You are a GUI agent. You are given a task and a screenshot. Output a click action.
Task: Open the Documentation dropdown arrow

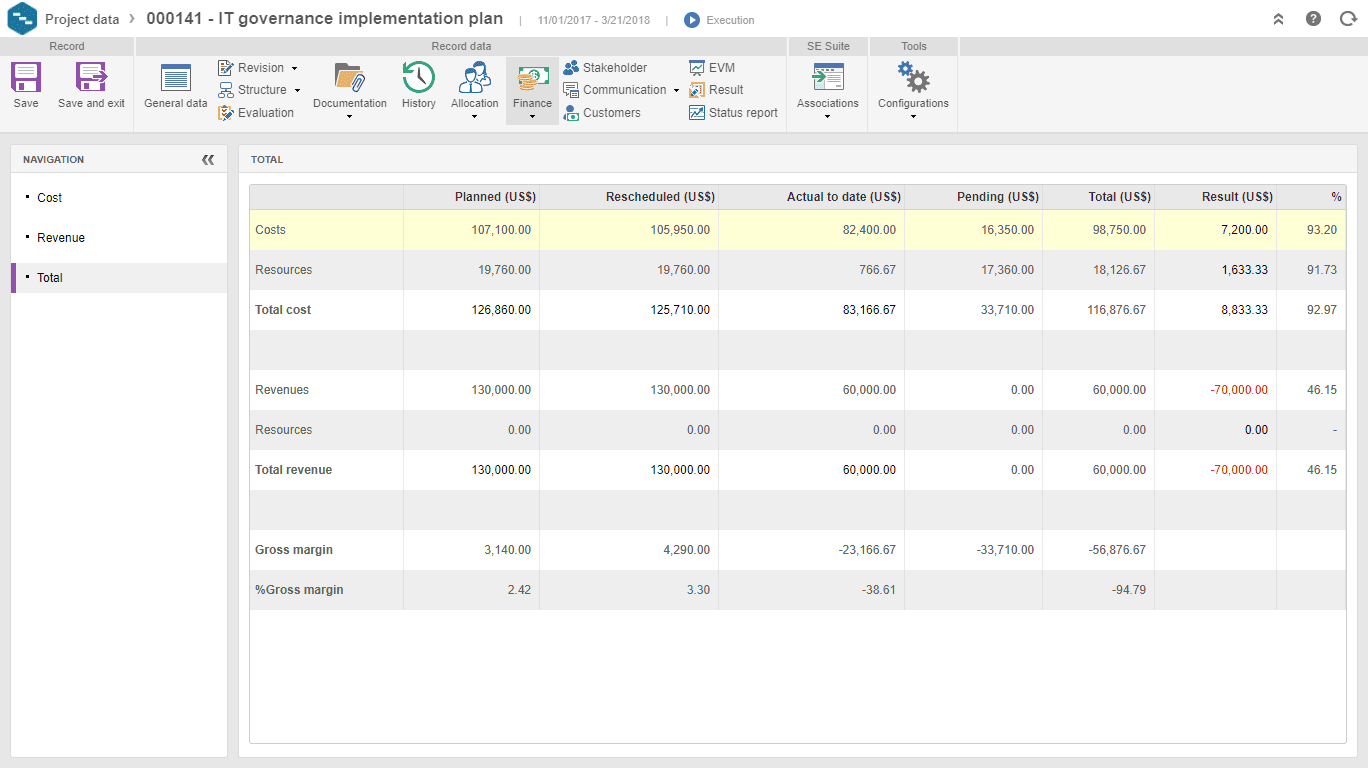(350, 117)
